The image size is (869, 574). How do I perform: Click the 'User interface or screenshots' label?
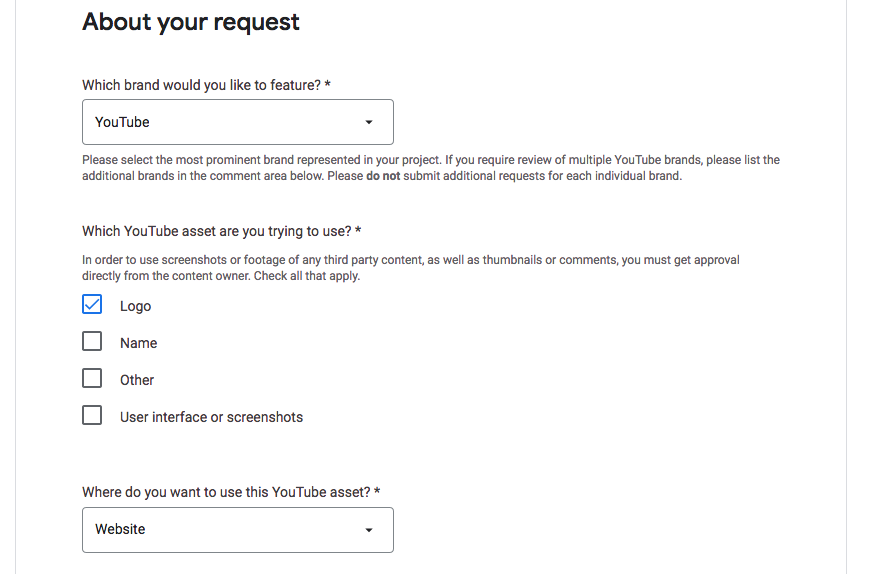coord(212,417)
